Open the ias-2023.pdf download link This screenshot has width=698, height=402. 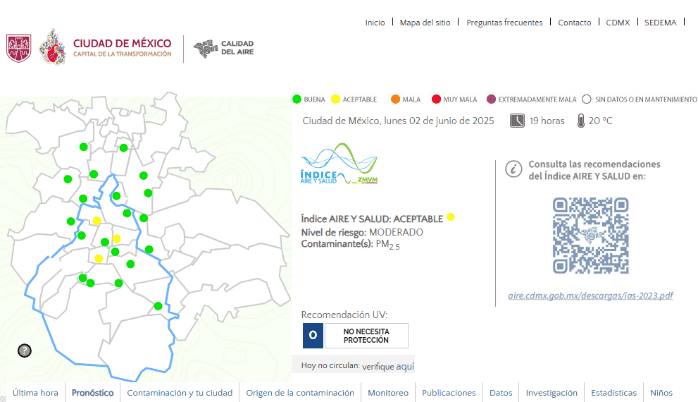click(590, 296)
